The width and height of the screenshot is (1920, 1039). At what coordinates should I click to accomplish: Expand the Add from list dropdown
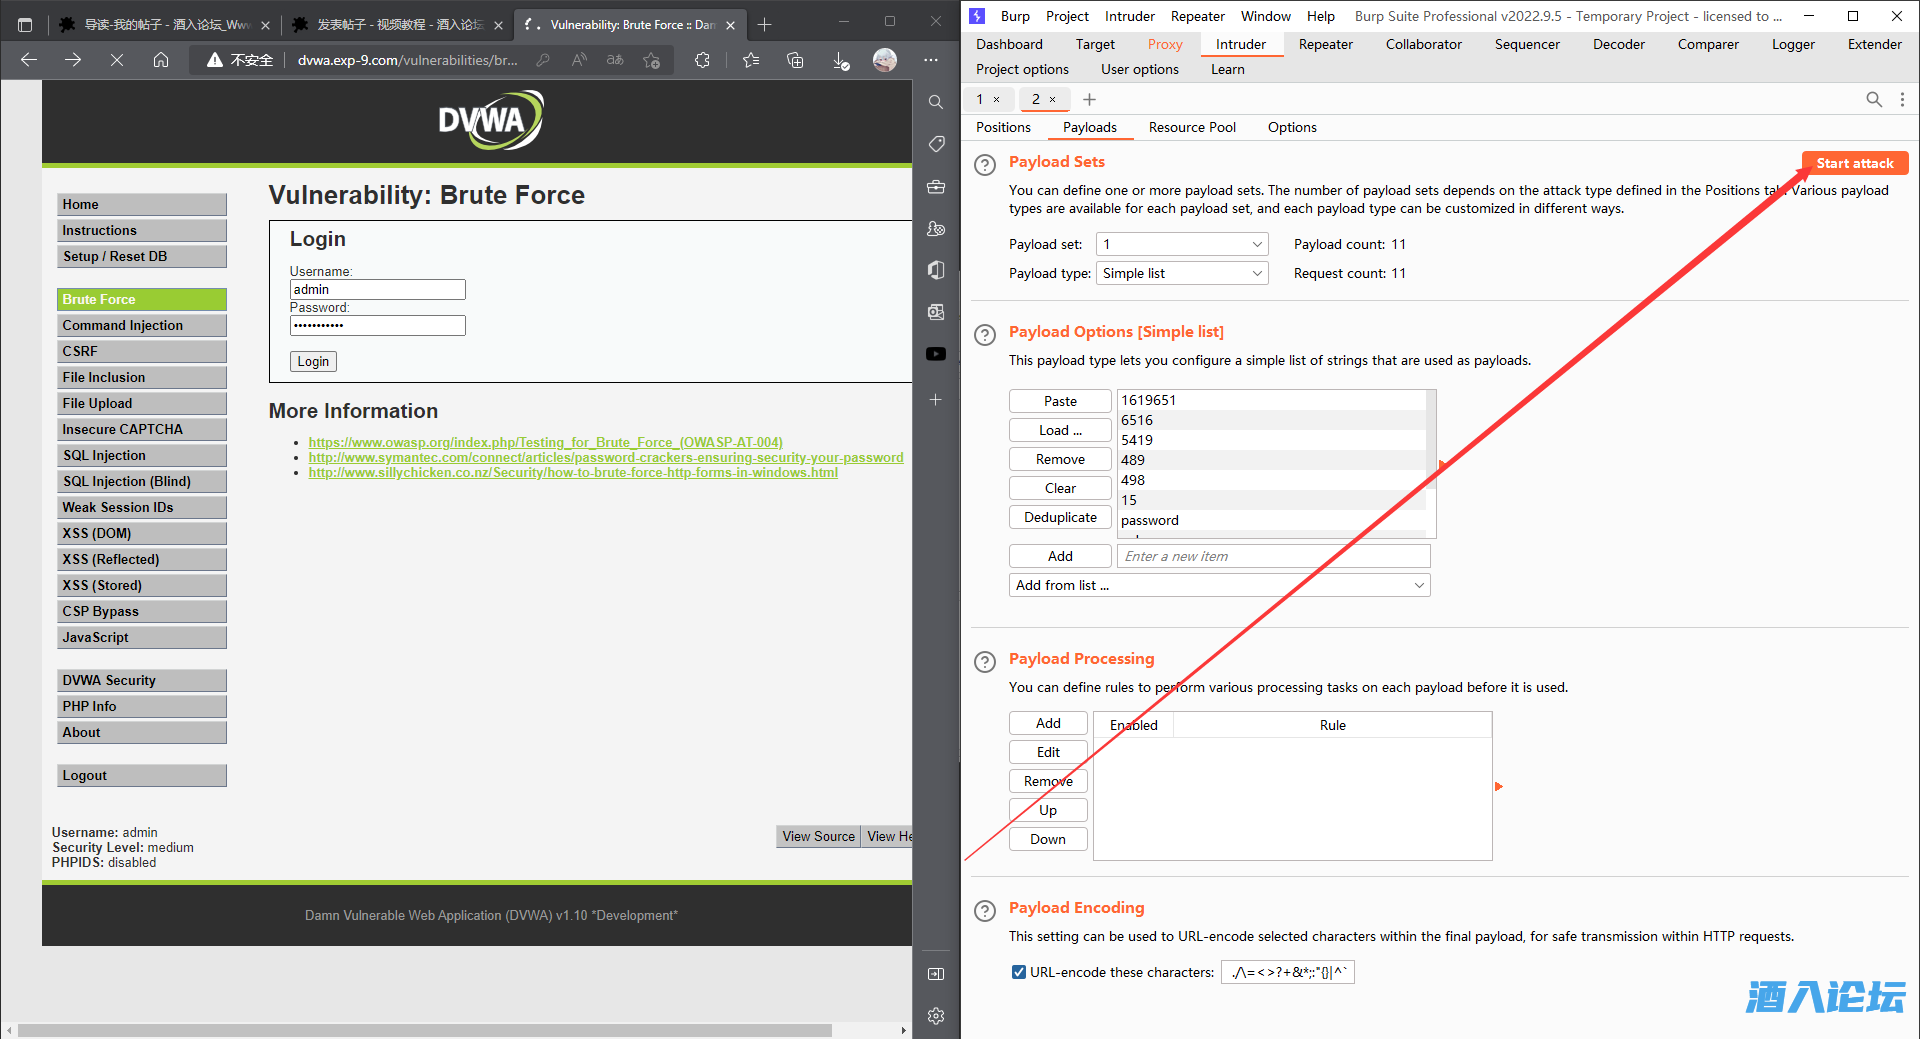(x=1218, y=585)
